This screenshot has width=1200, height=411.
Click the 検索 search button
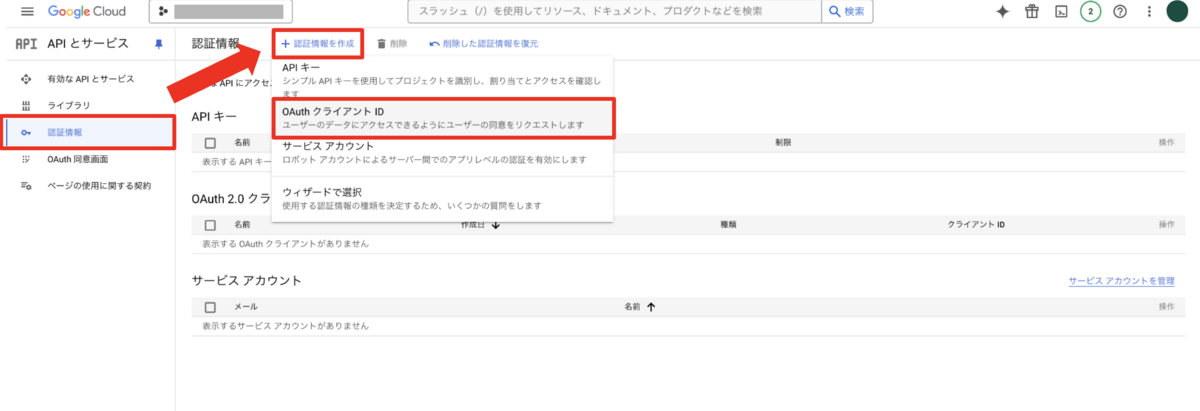click(x=846, y=11)
